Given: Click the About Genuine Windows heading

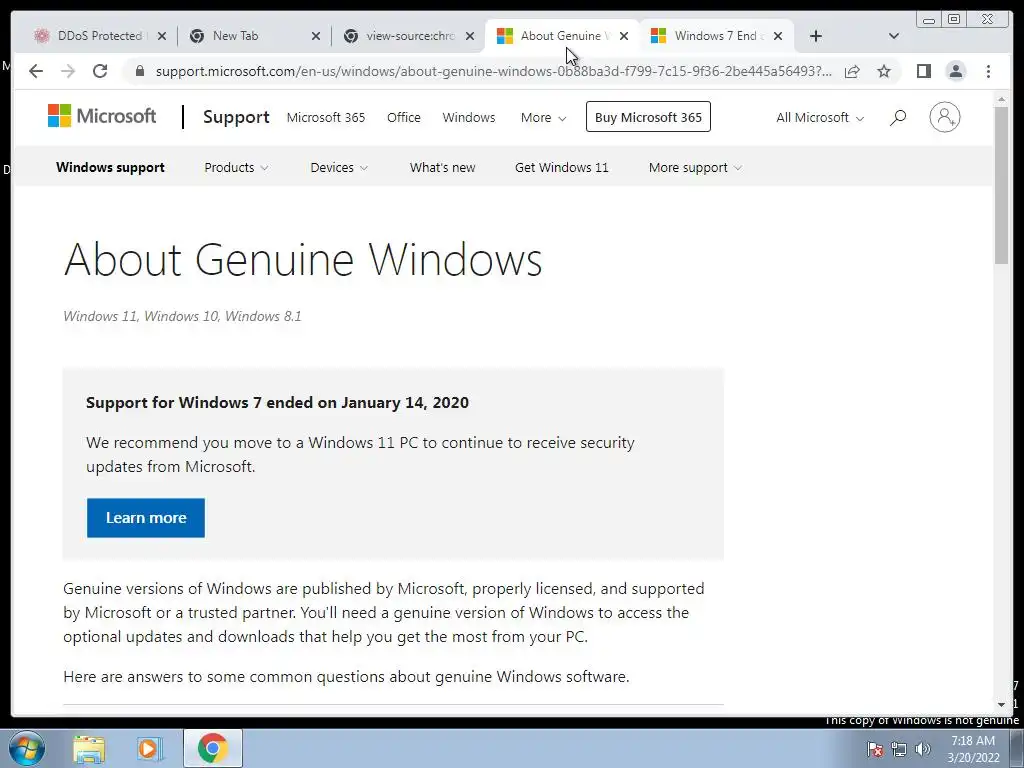Looking at the screenshot, I should tap(303, 259).
